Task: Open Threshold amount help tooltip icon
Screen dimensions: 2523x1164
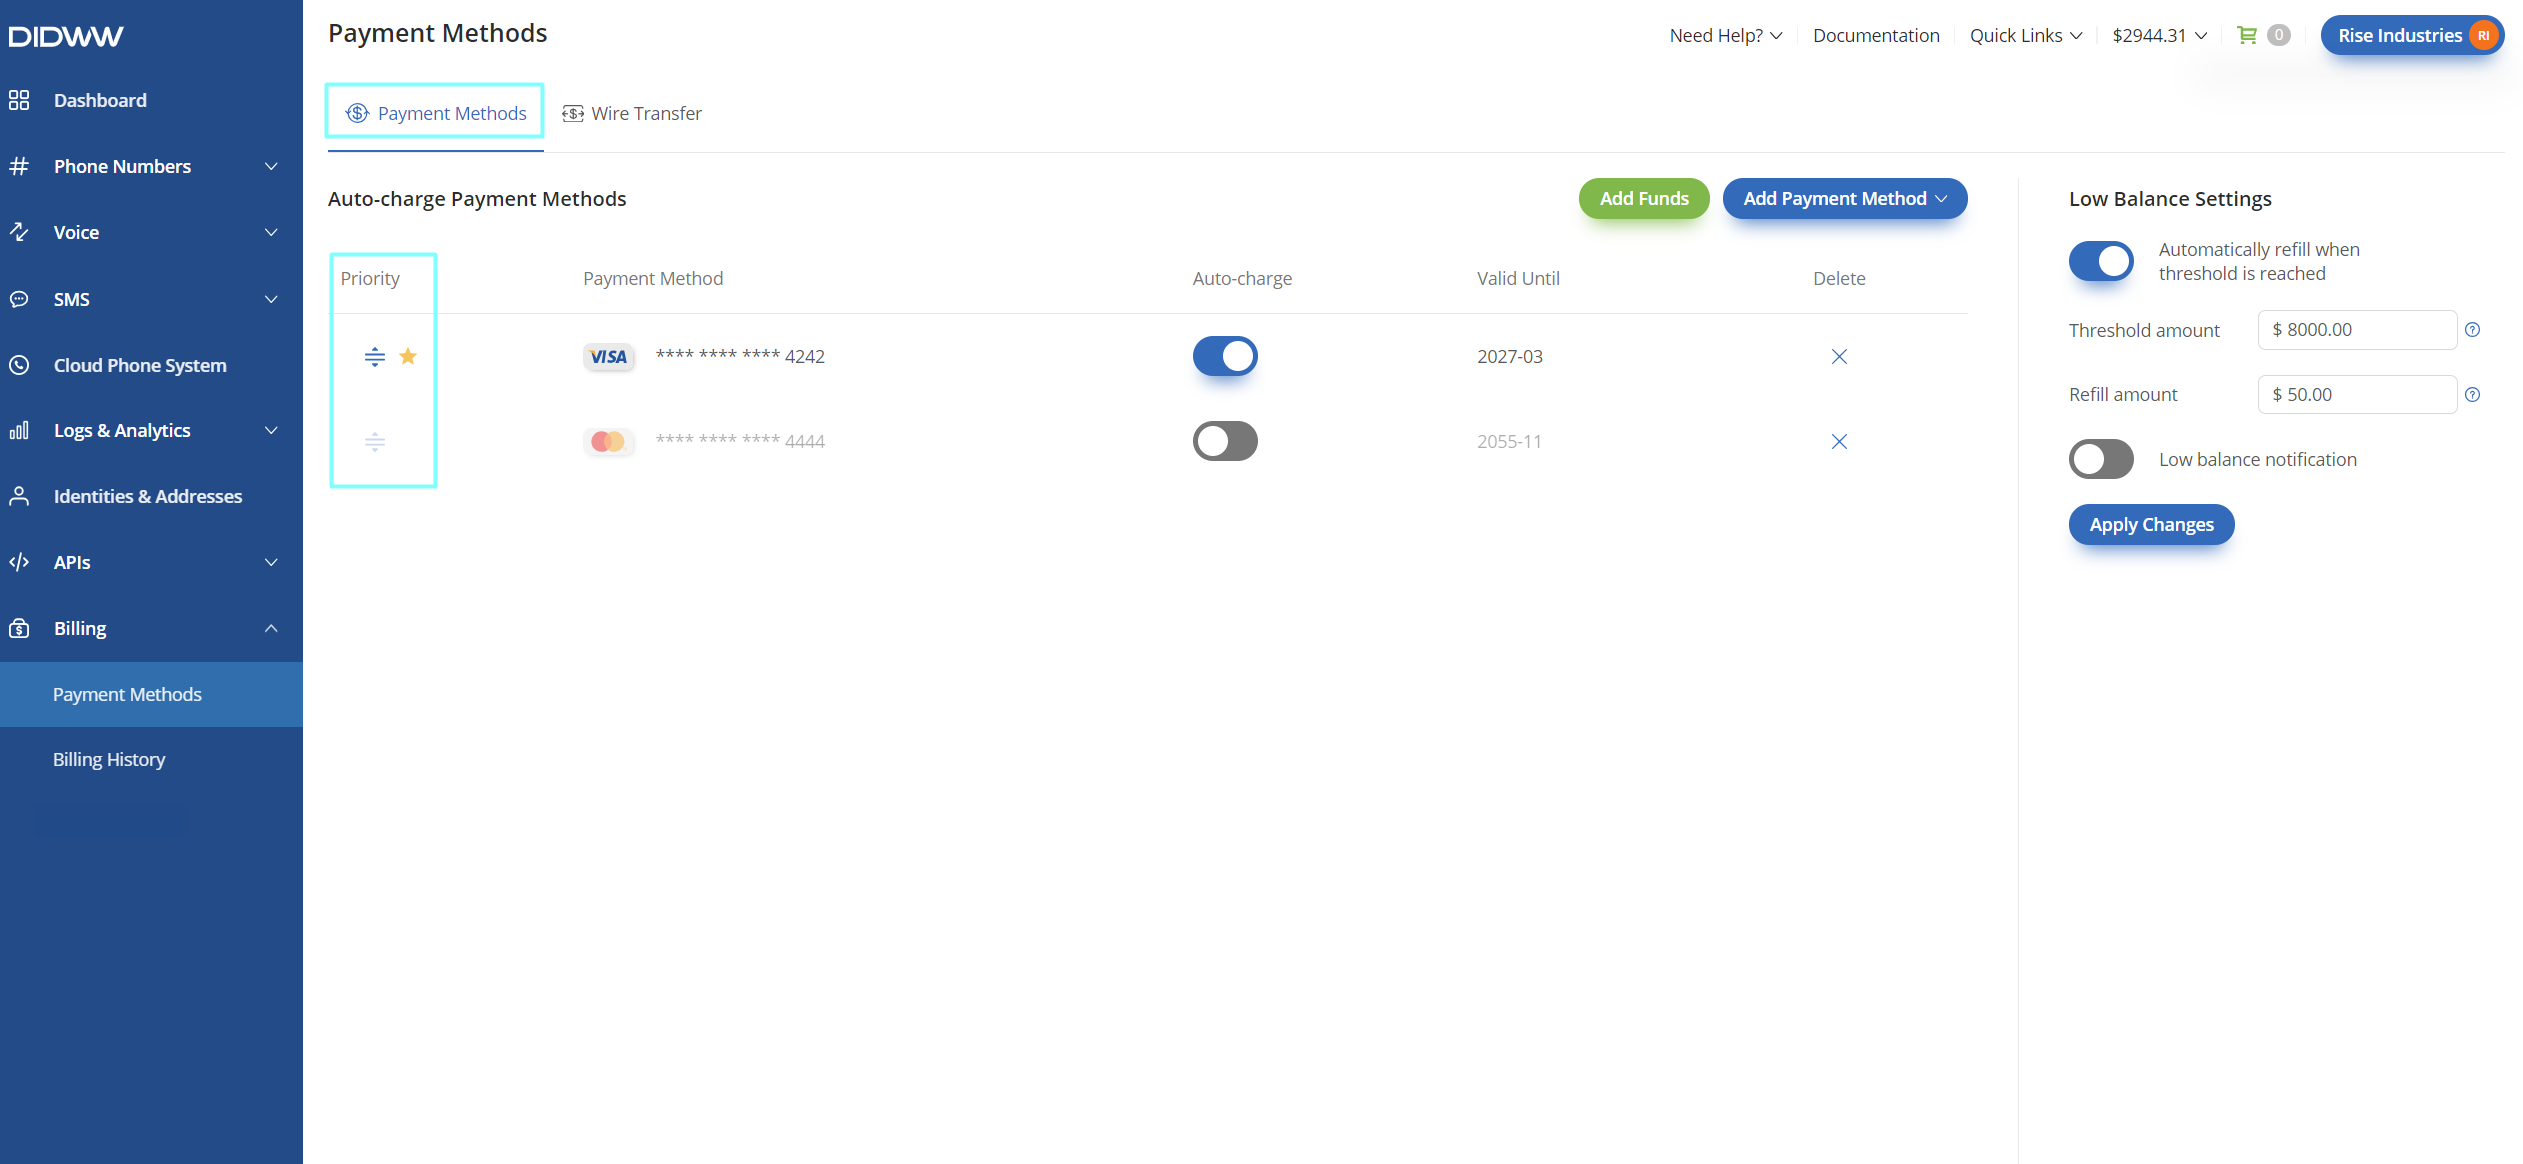Action: point(2472,330)
